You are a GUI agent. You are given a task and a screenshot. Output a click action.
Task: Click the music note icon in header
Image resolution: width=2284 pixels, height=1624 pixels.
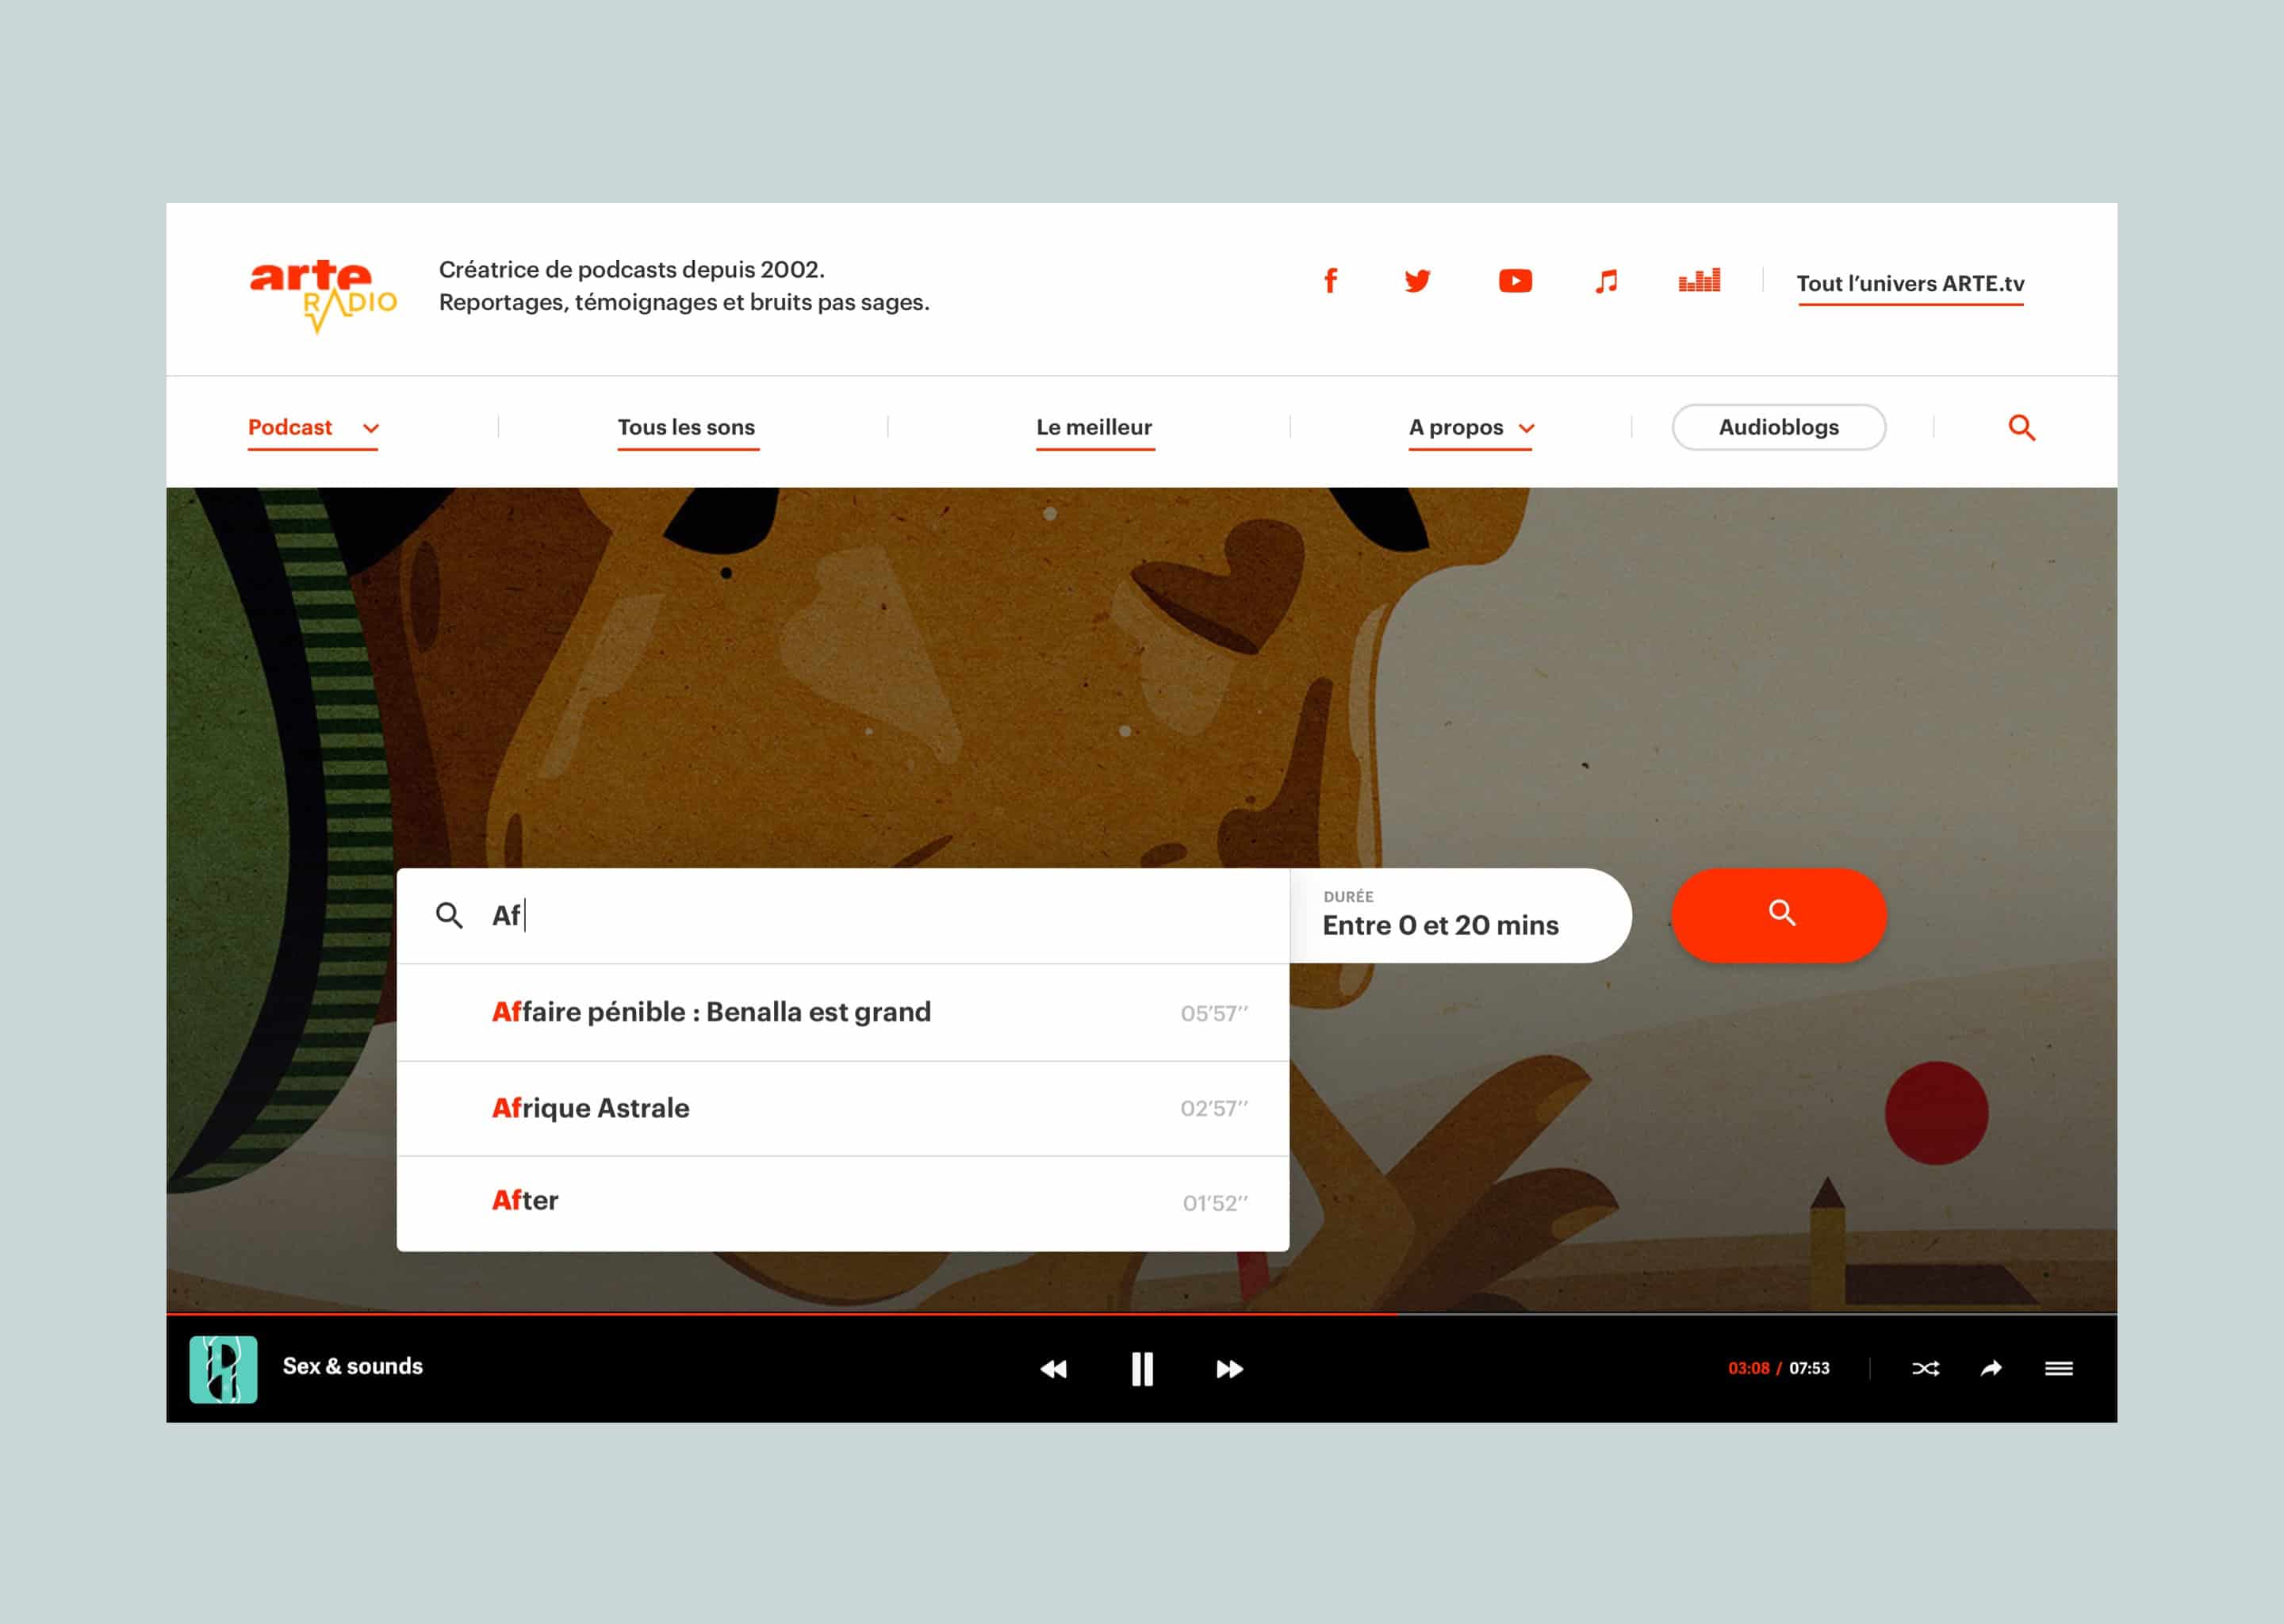pyautogui.click(x=1606, y=281)
